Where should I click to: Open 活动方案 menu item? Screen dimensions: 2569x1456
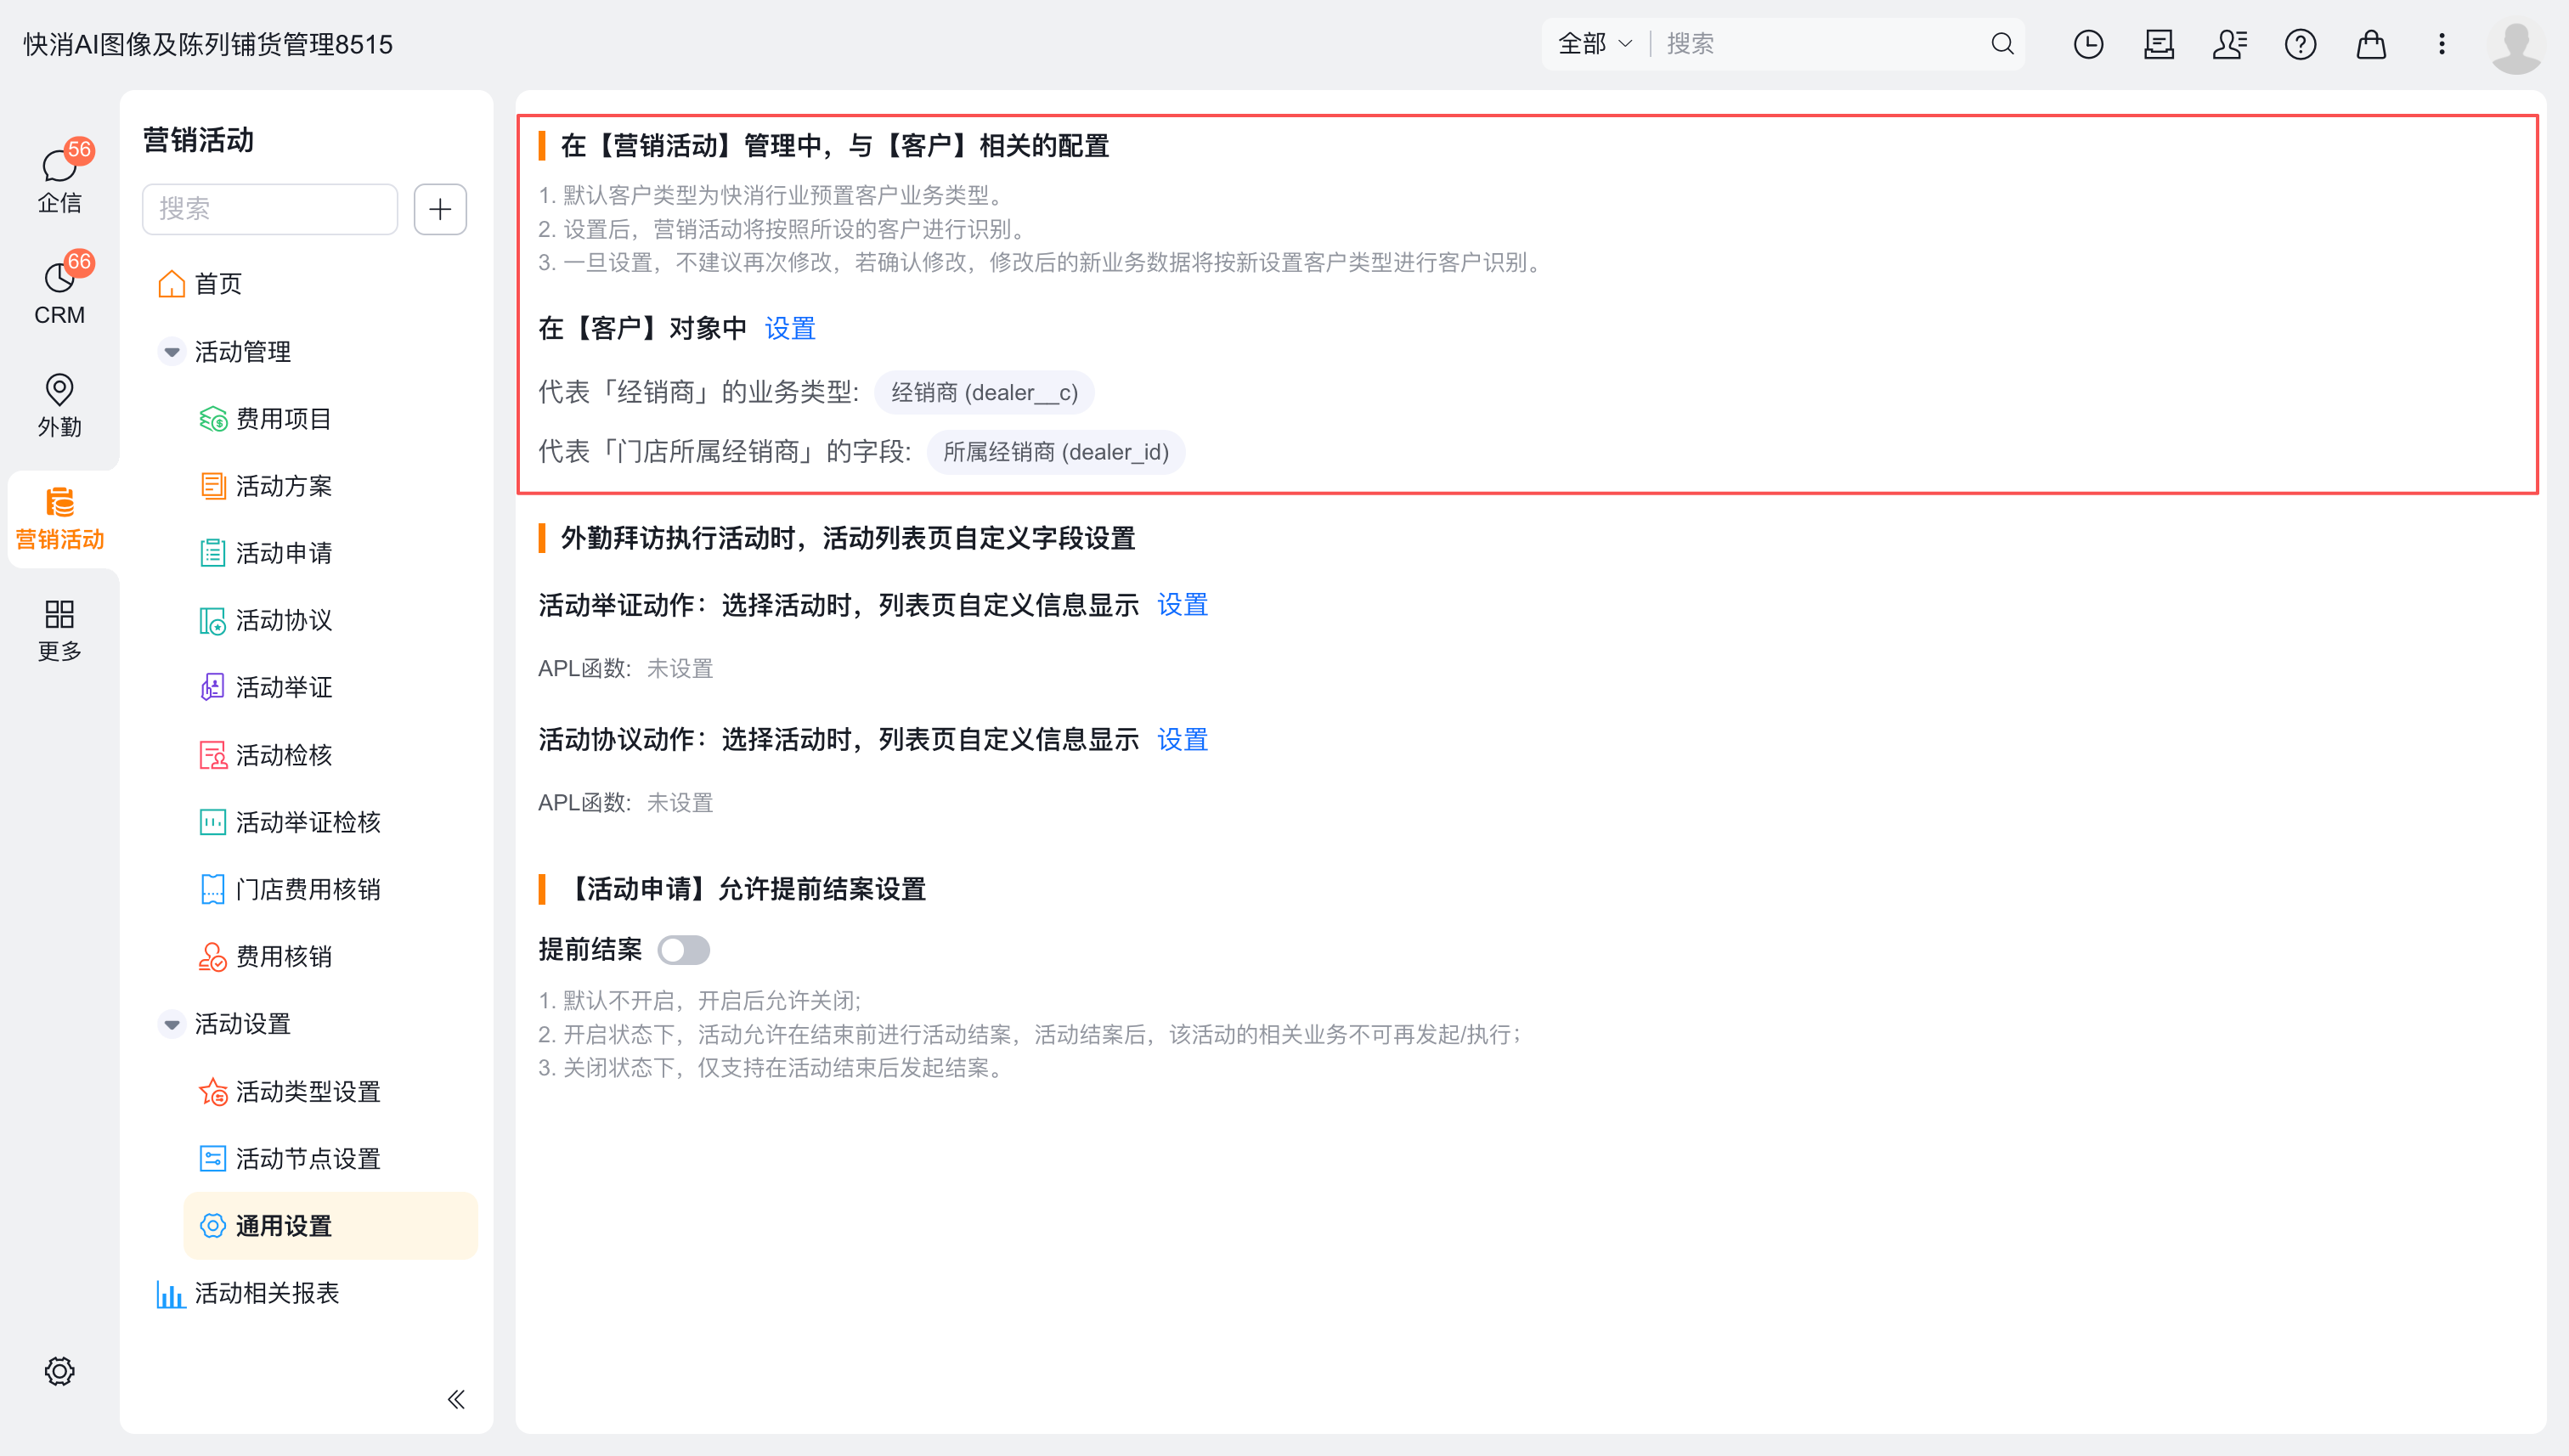point(266,486)
